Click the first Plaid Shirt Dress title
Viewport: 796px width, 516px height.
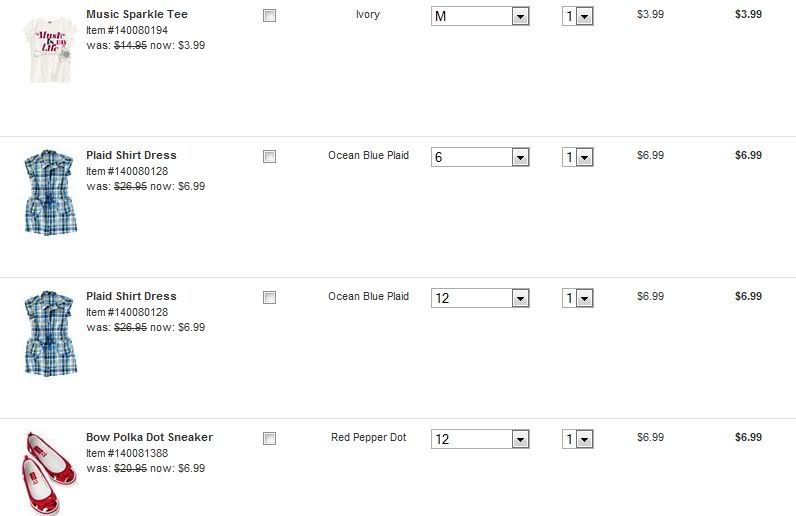[131, 156]
